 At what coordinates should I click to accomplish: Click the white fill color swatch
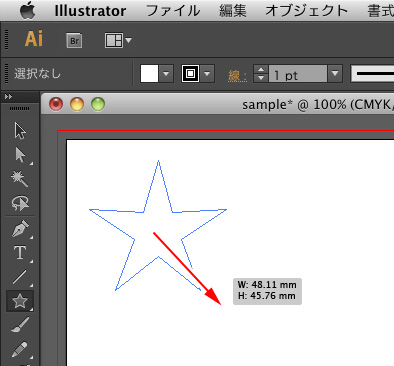pyautogui.click(x=149, y=74)
